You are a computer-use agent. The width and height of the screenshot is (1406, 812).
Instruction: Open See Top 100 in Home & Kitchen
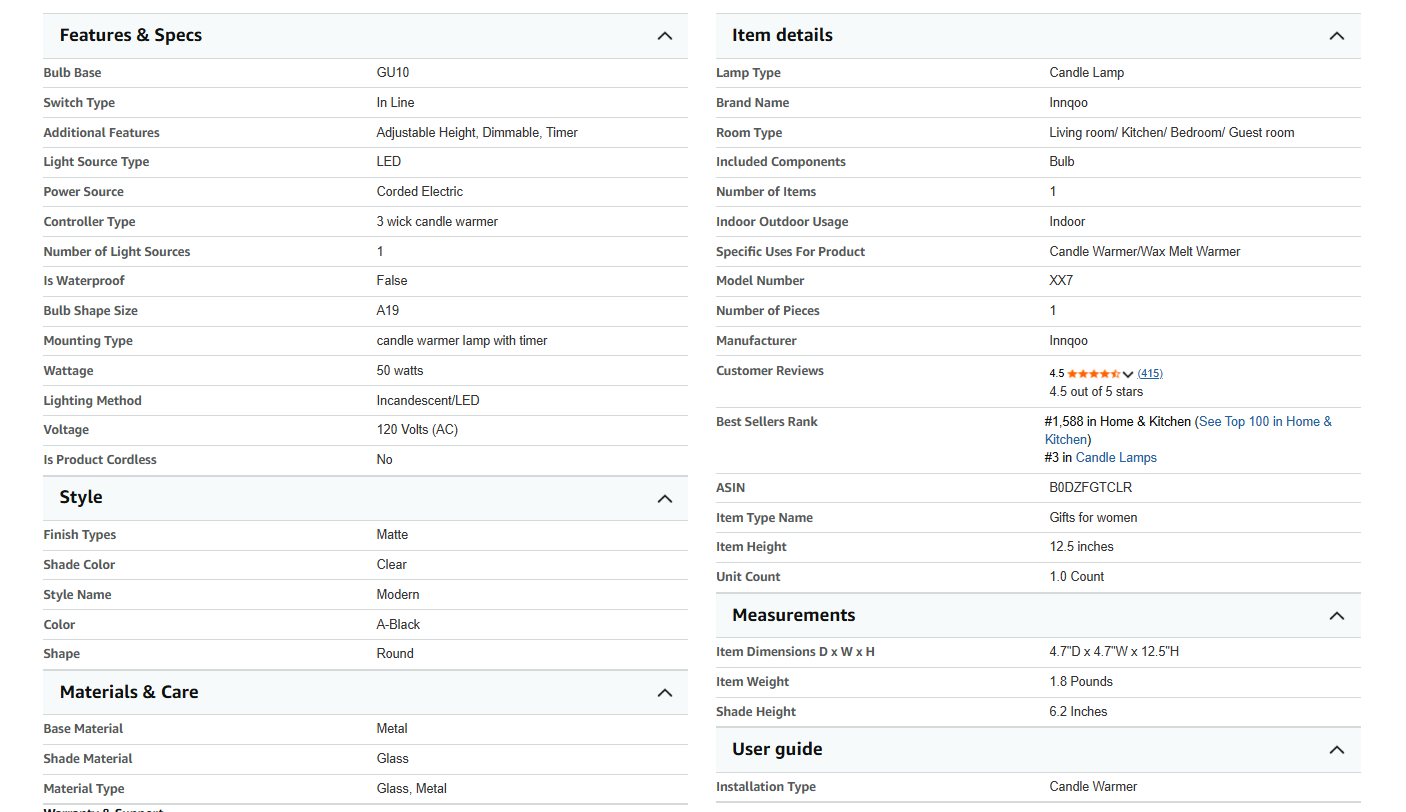(x=1265, y=422)
